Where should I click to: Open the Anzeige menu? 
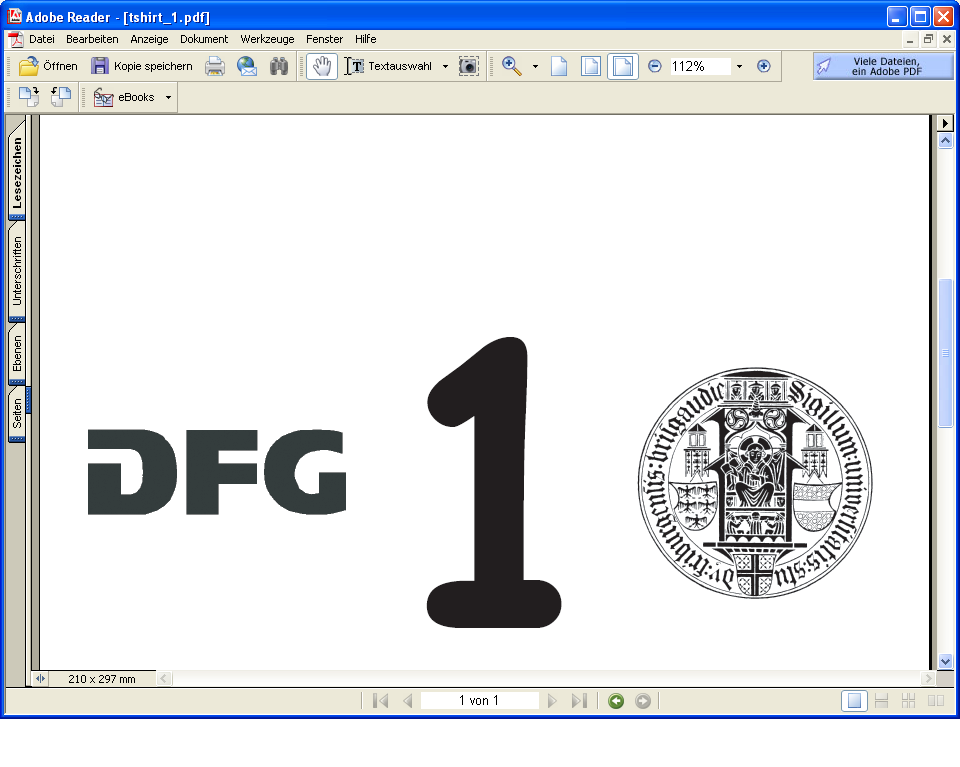point(149,39)
